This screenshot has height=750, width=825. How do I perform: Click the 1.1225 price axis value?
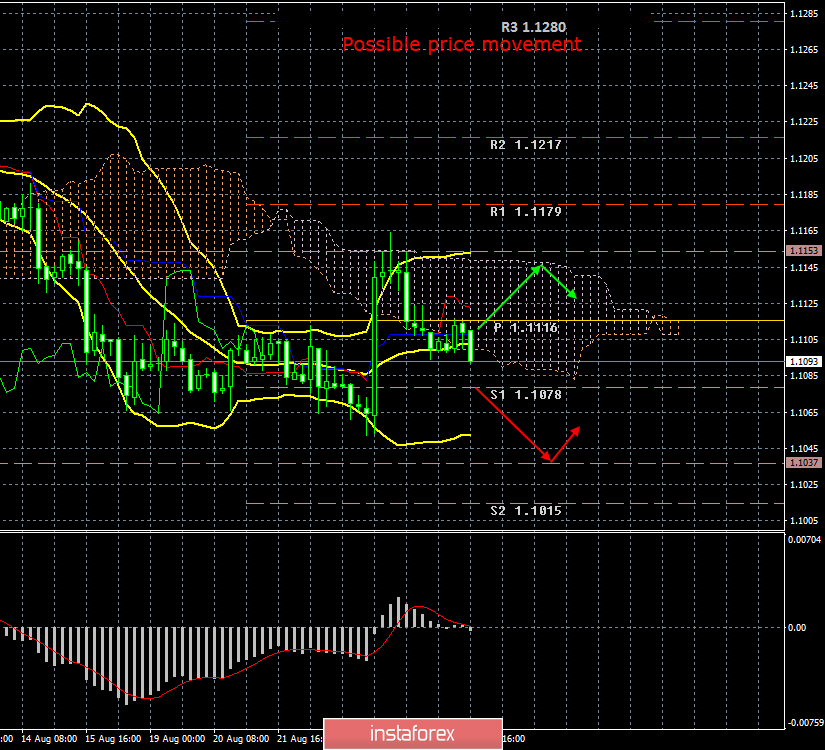point(804,122)
